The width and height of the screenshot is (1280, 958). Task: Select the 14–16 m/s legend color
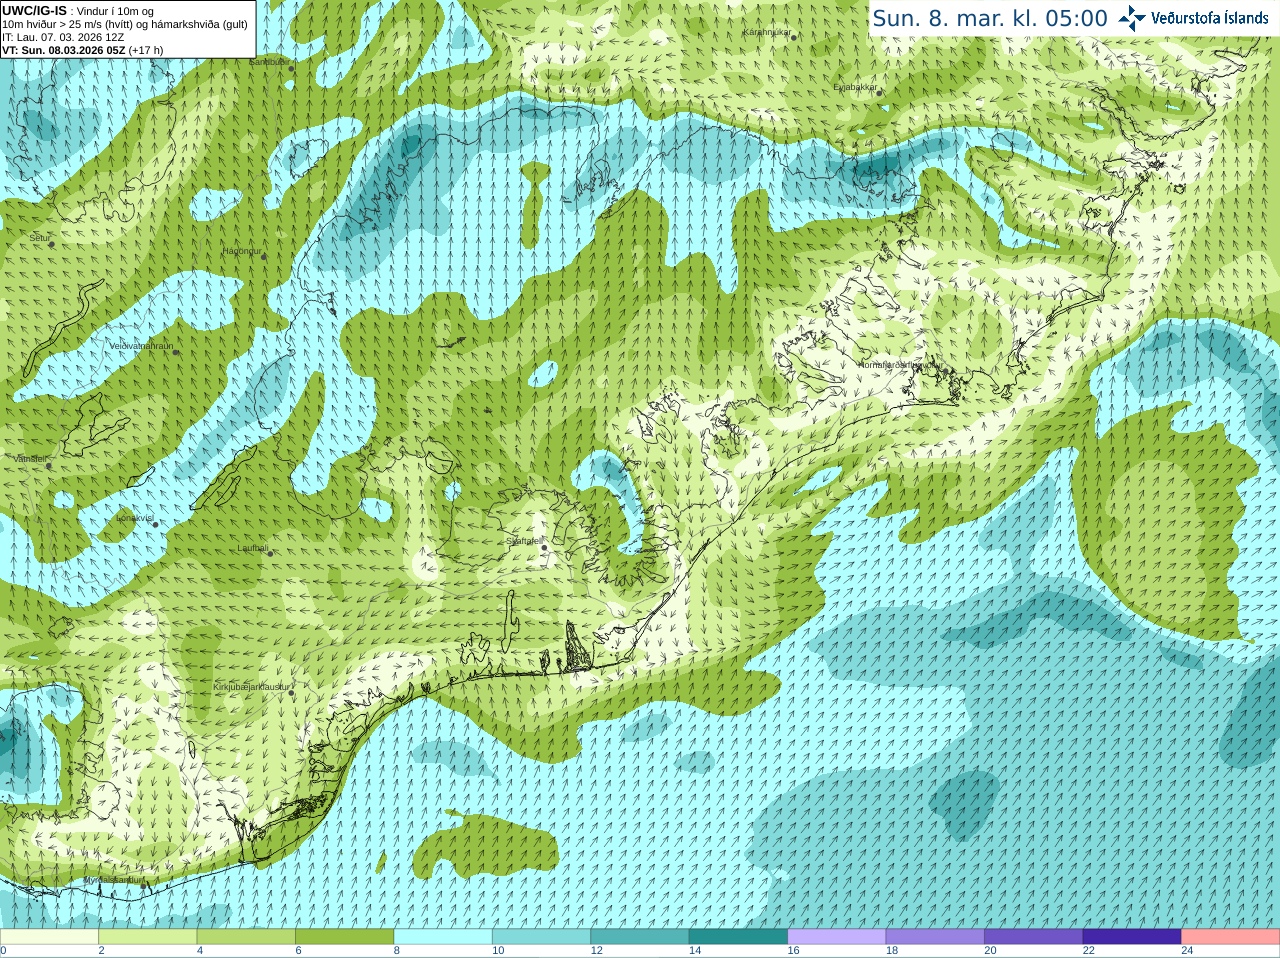738,936
